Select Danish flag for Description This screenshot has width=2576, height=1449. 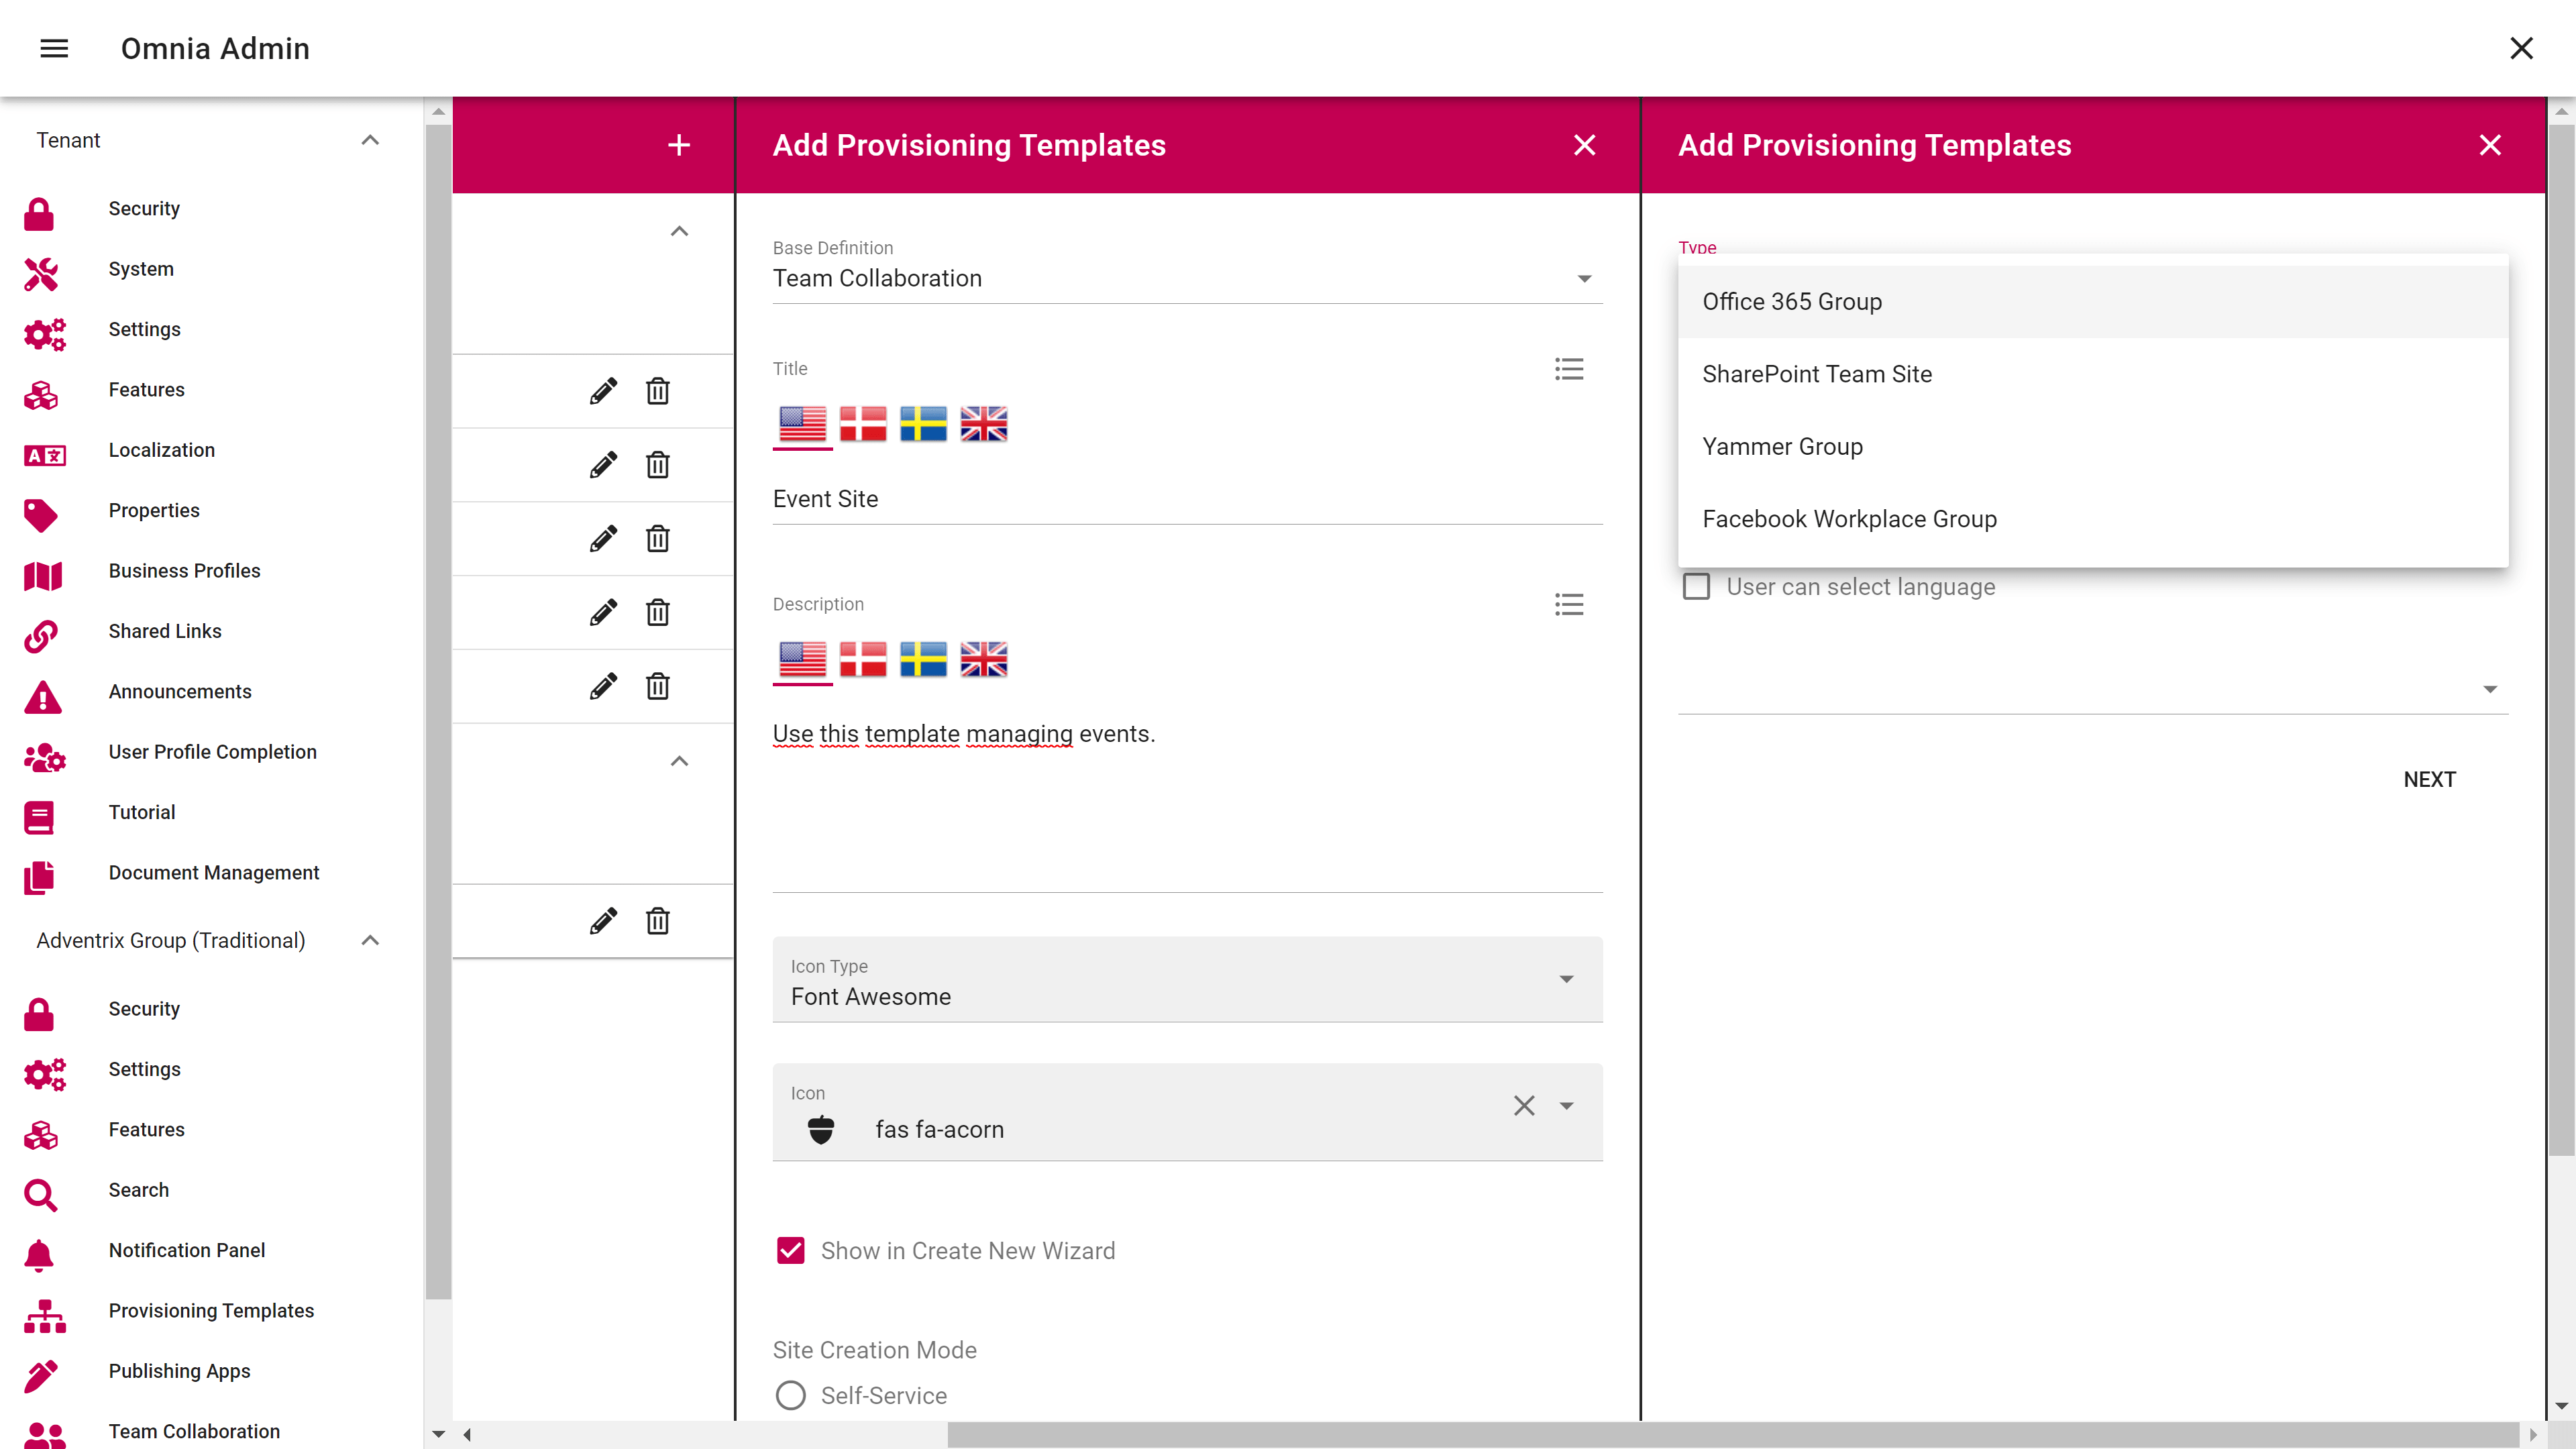[863, 659]
